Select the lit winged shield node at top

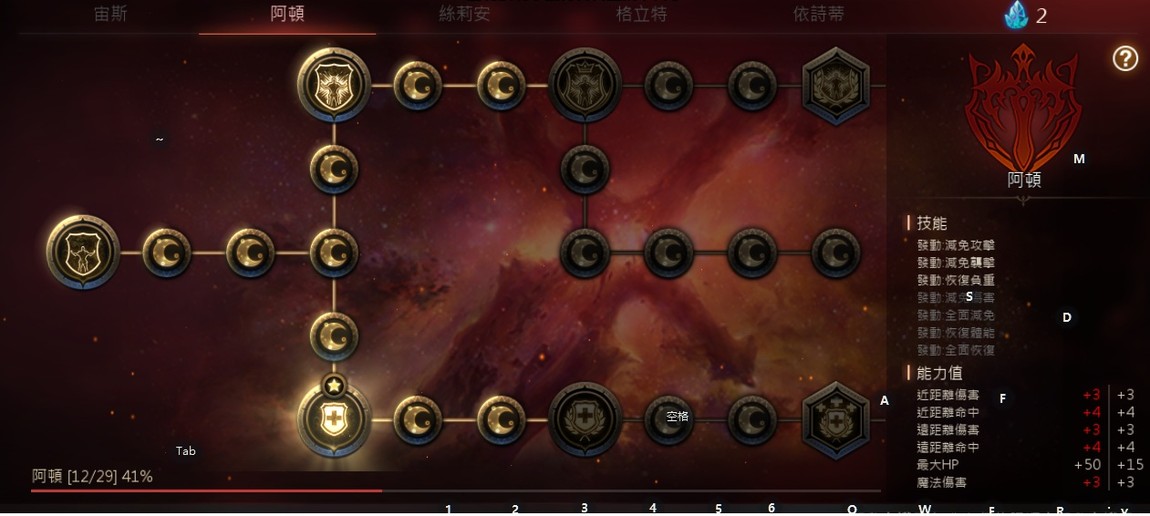click(334, 84)
